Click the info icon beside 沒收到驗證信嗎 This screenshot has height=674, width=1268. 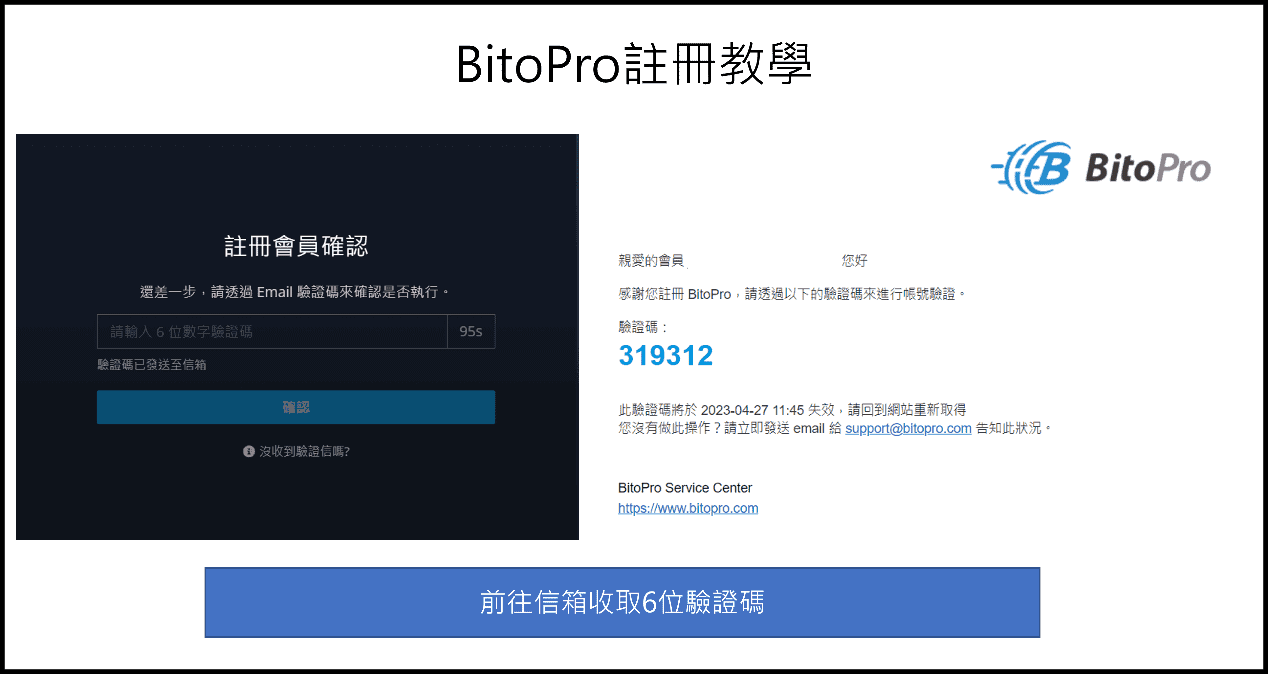[x=247, y=450]
